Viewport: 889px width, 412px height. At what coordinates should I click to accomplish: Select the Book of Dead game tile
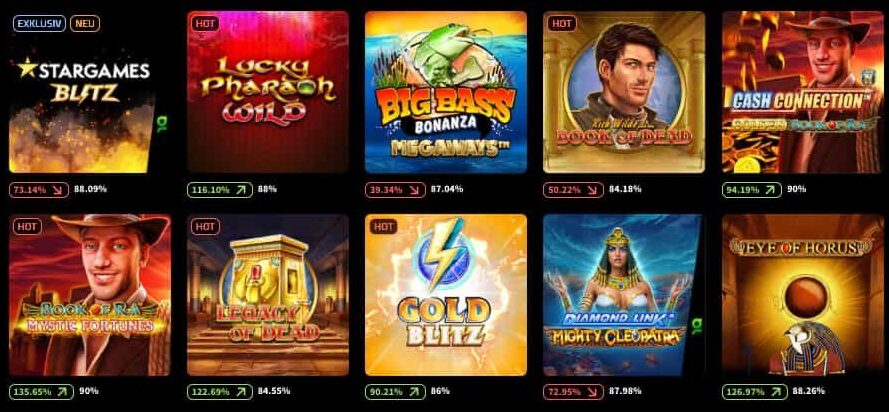(624, 92)
